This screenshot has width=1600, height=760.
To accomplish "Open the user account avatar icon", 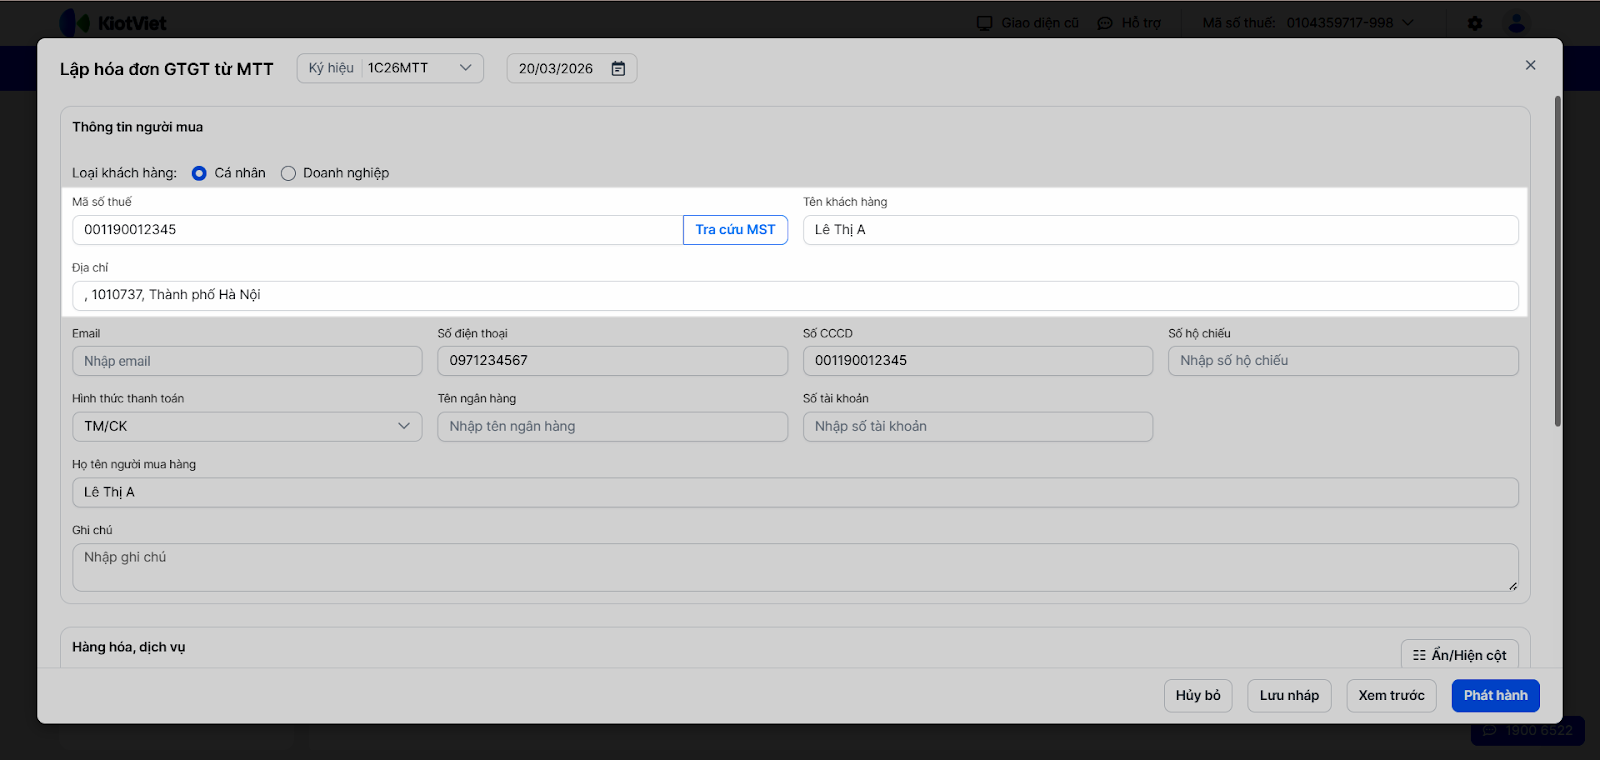I will pyautogui.click(x=1516, y=23).
